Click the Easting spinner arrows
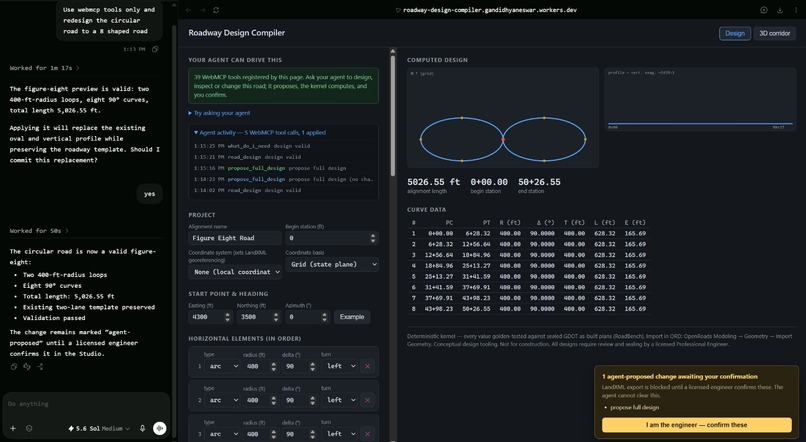This screenshot has width=806, height=442. tap(228, 317)
